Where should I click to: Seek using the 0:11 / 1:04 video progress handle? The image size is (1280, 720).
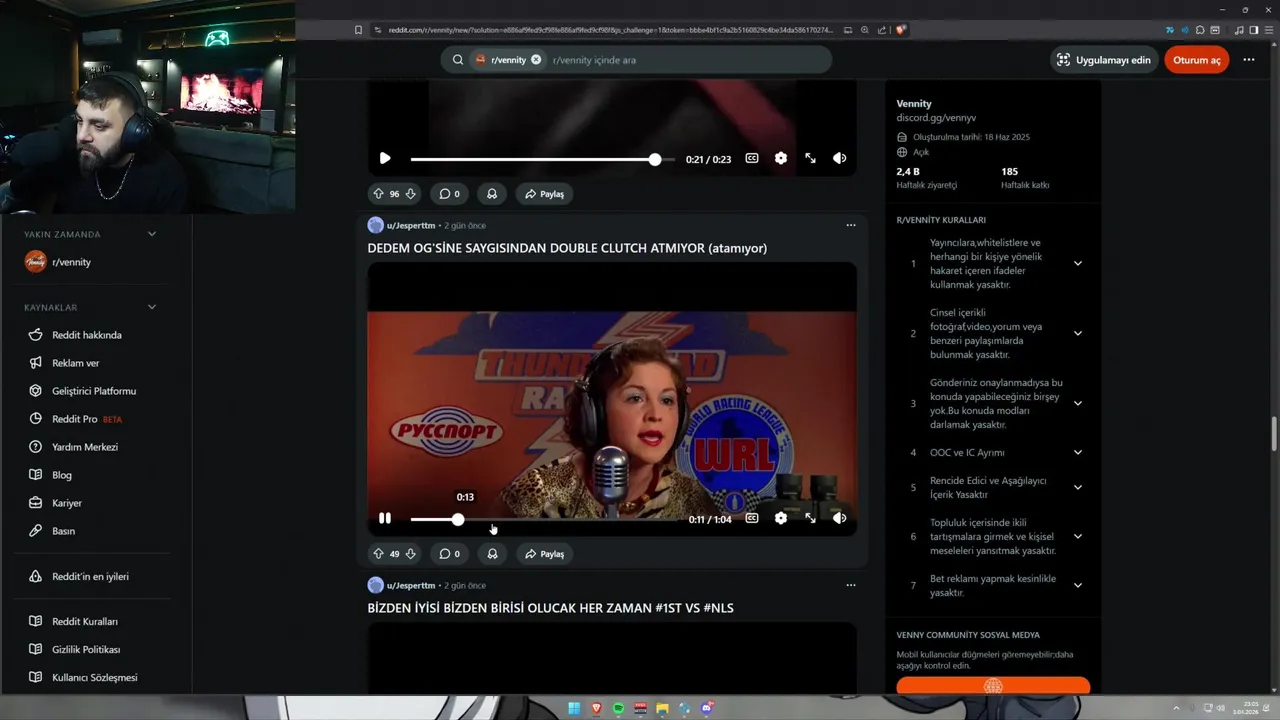tap(457, 519)
